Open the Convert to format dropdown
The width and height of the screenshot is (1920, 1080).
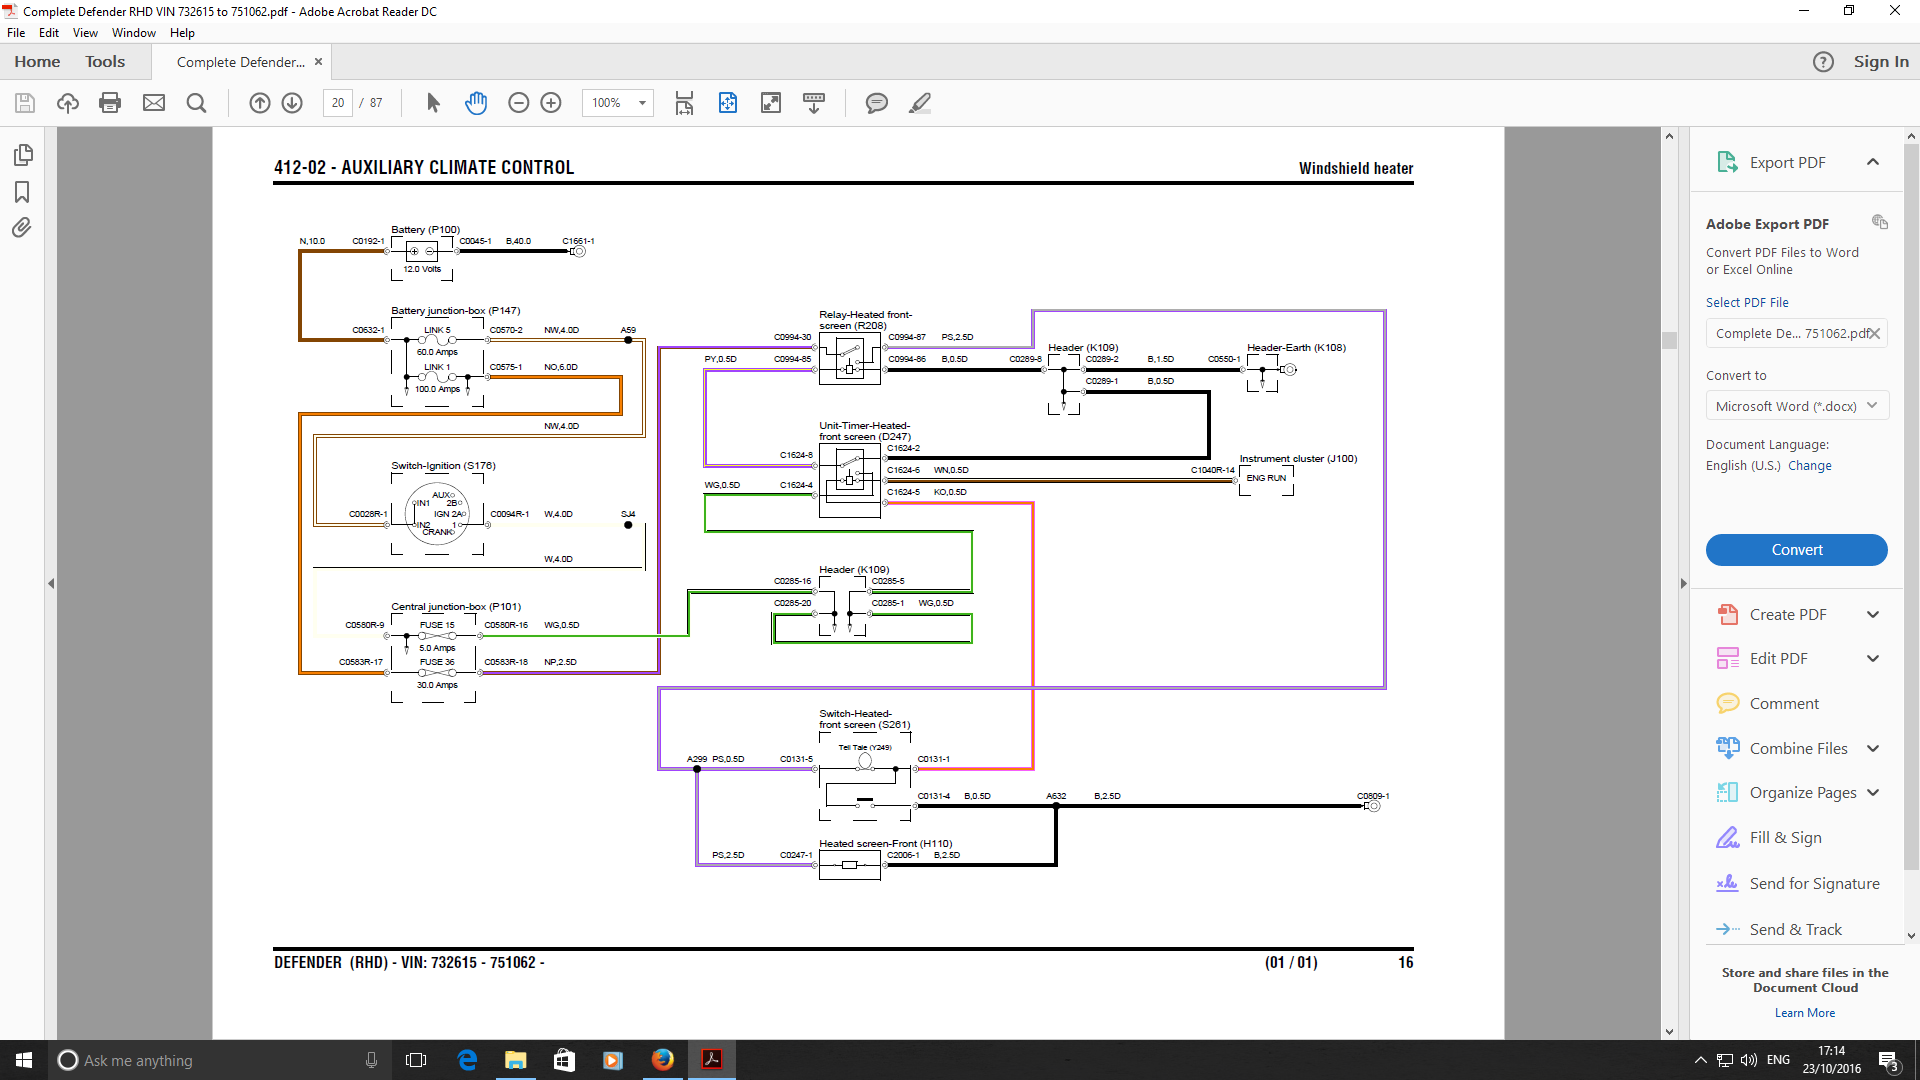(x=1797, y=406)
